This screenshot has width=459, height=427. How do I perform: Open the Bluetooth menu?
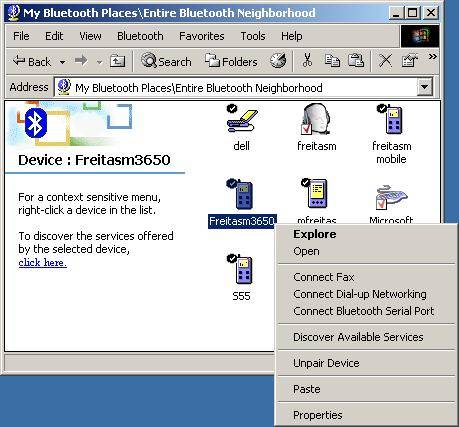click(140, 36)
